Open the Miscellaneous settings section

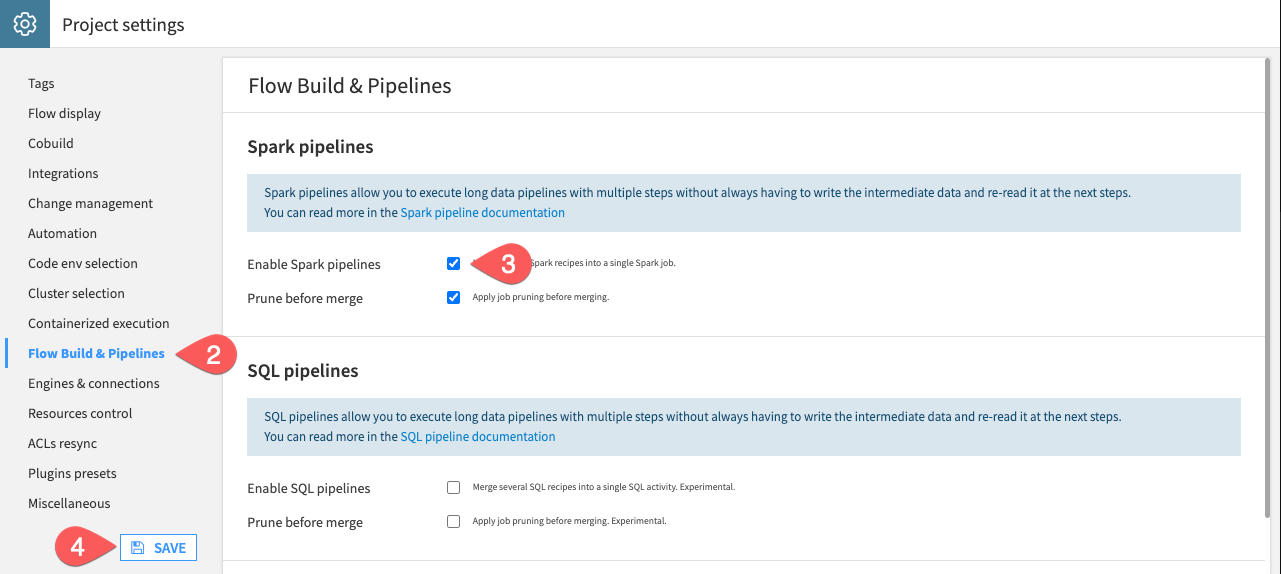pyautogui.click(x=69, y=504)
